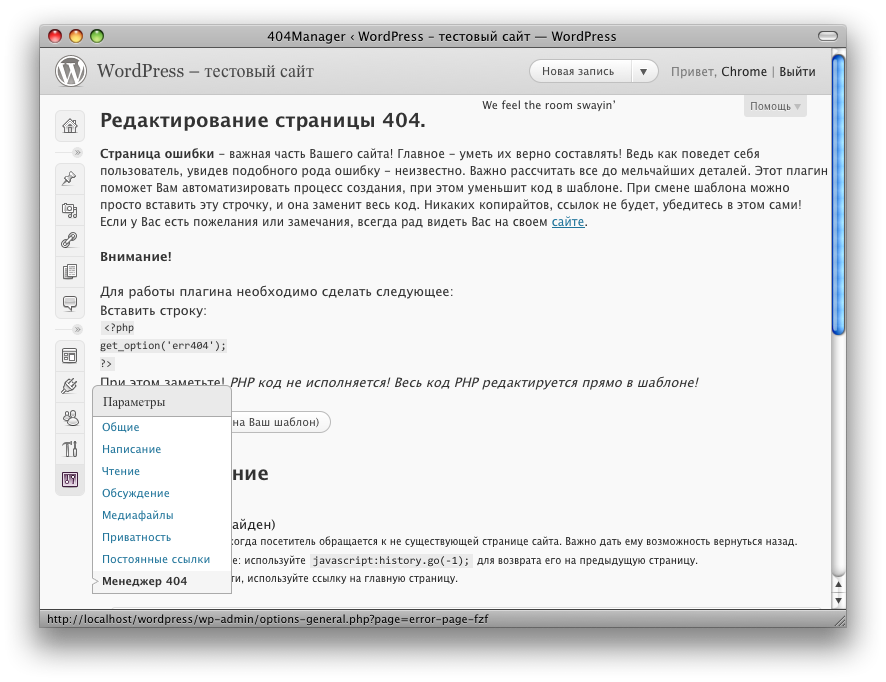Click the window toolbar pill button
The height and width of the screenshot is (682, 886).
pyautogui.click(x=828, y=36)
